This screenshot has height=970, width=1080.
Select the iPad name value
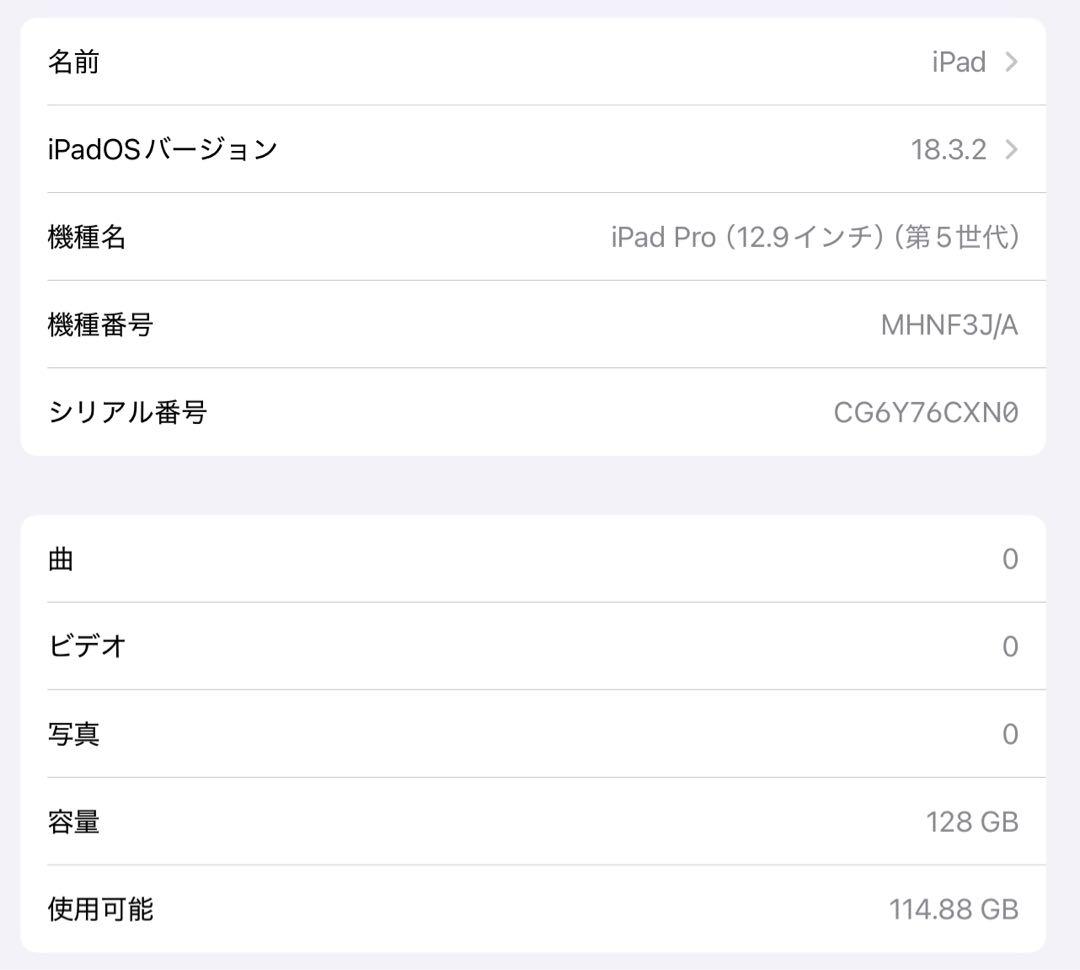(x=958, y=62)
